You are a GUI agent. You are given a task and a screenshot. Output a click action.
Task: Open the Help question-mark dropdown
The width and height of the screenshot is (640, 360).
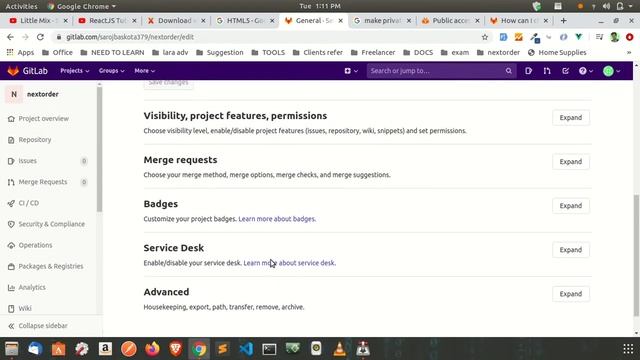click(586, 71)
